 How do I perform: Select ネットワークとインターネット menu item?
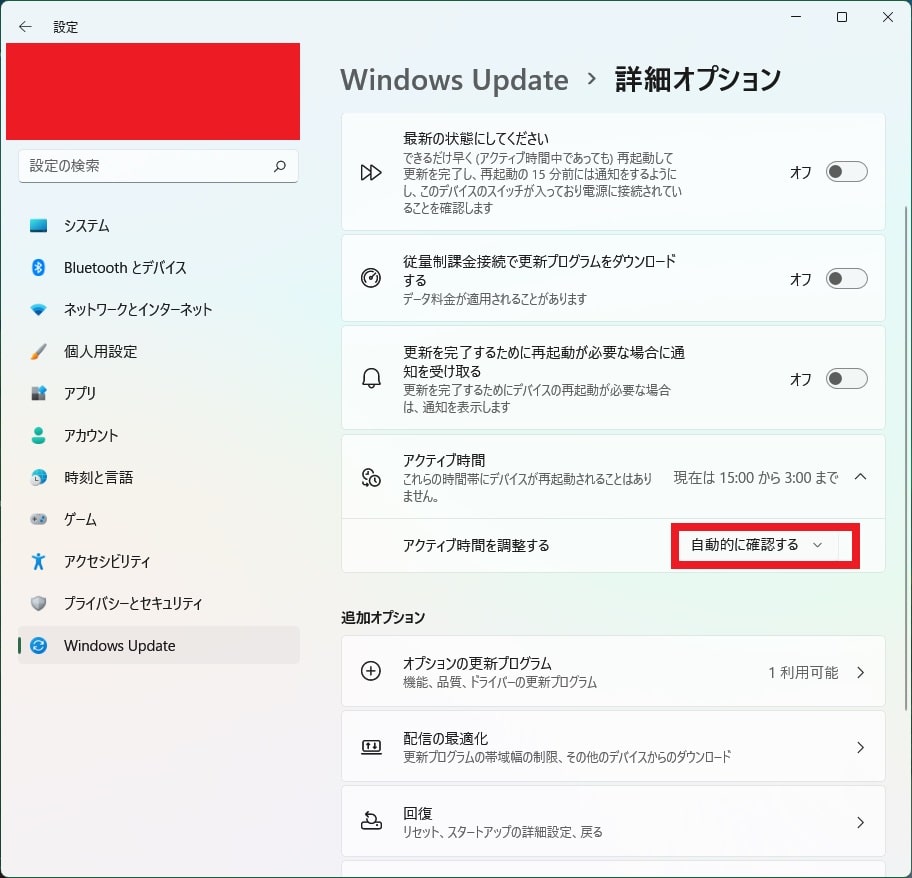pos(159,309)
